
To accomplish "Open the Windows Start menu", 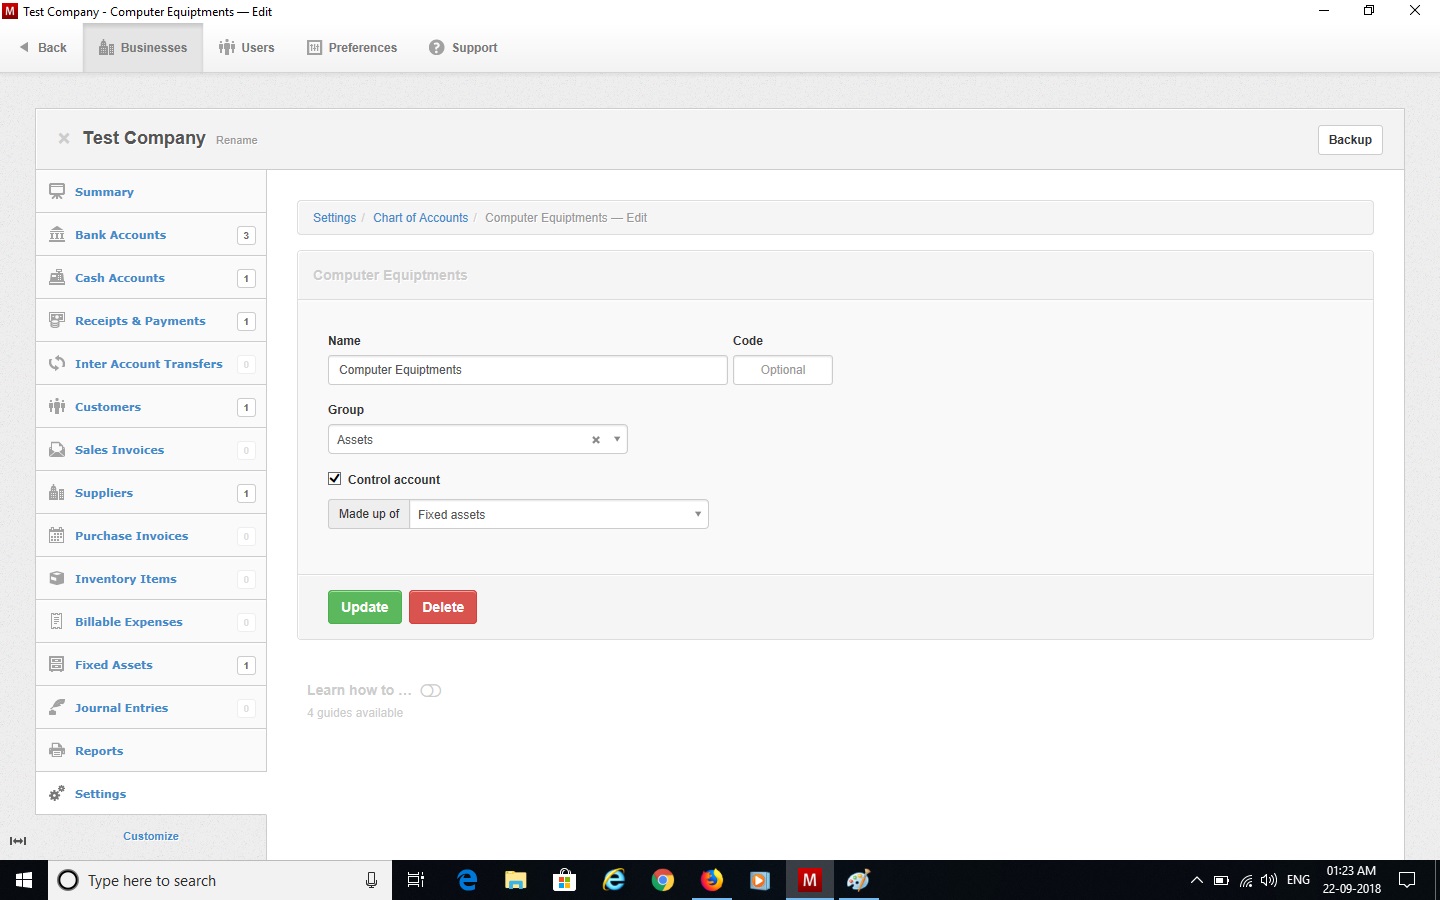I will pyautogui.click(x=24, y=880).
